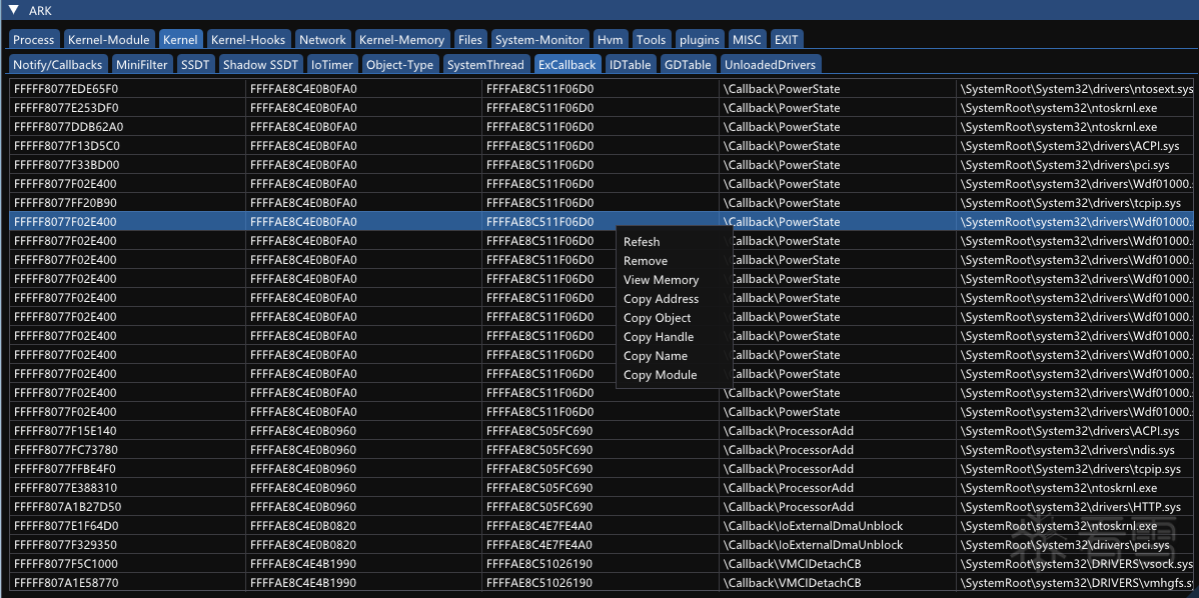
Task: Open the Kernel-Hooks tab
Action: (x=249, y=40)
